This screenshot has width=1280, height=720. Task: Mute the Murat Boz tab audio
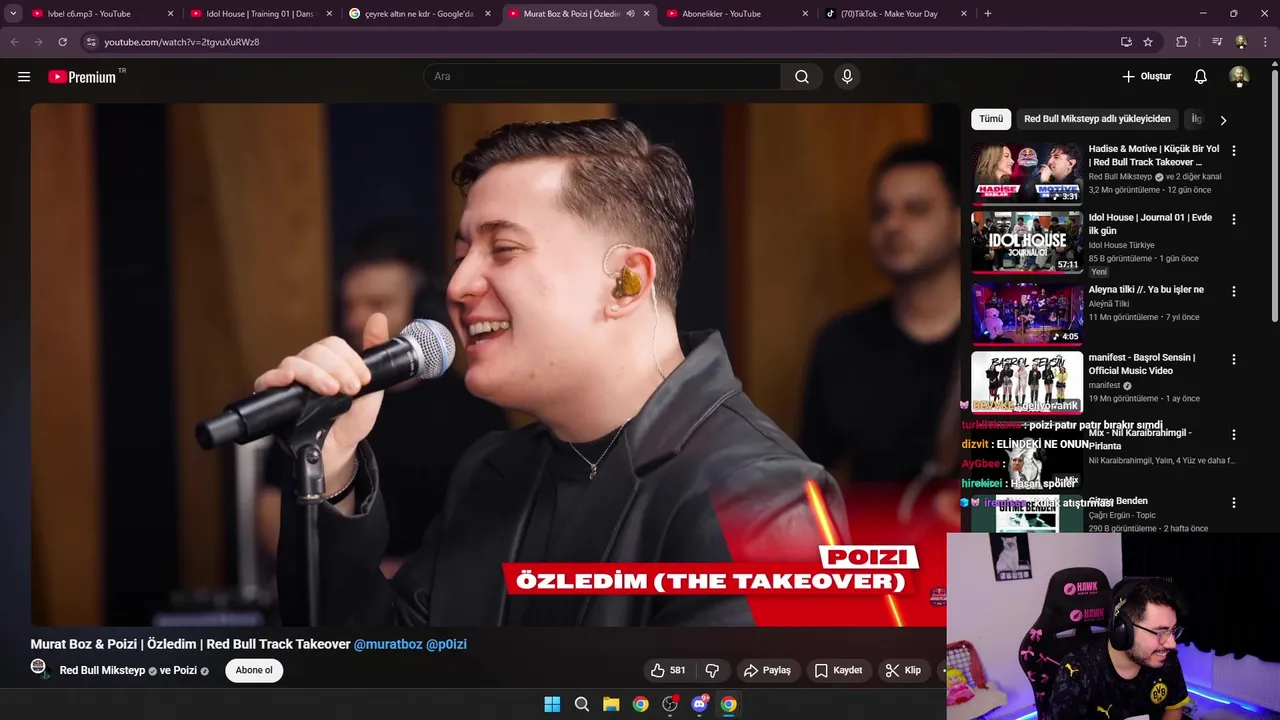pyautogui.click(x=630, y=13)
